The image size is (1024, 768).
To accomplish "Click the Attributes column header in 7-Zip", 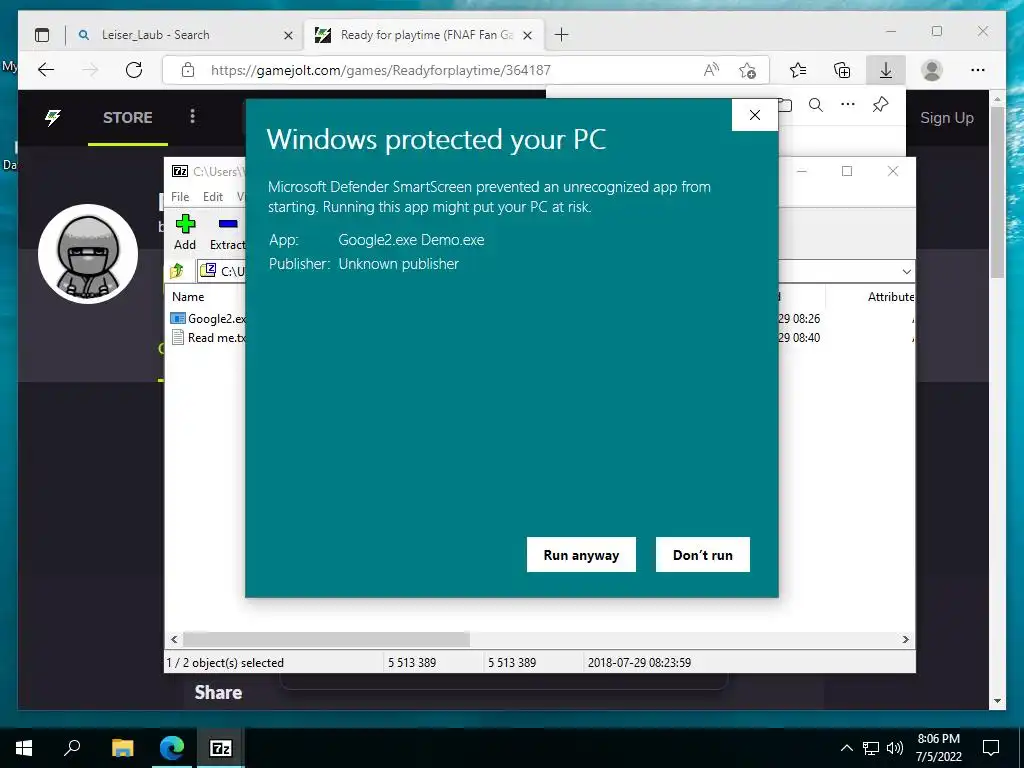I will [889, 296].
